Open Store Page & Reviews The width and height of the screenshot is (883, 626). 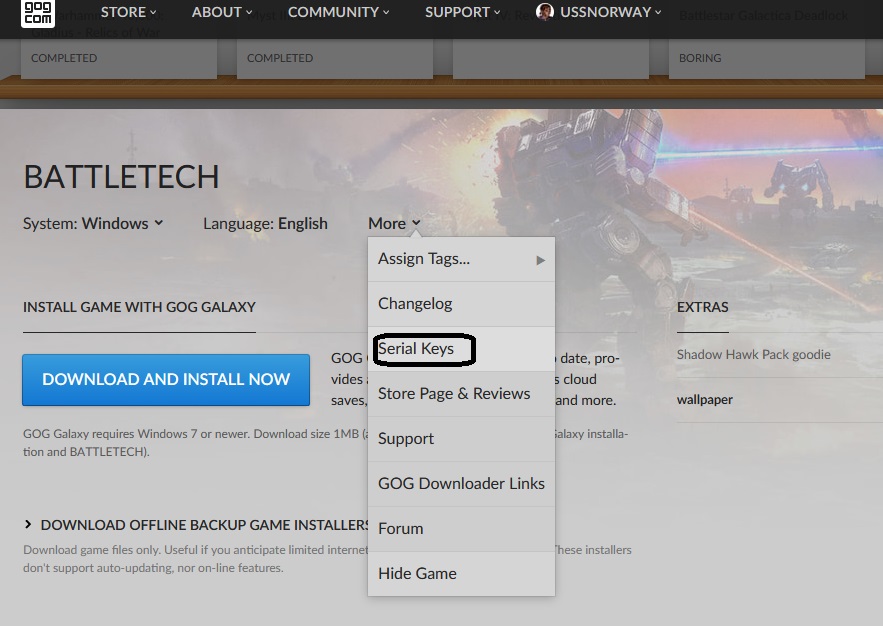click(461, 394)
